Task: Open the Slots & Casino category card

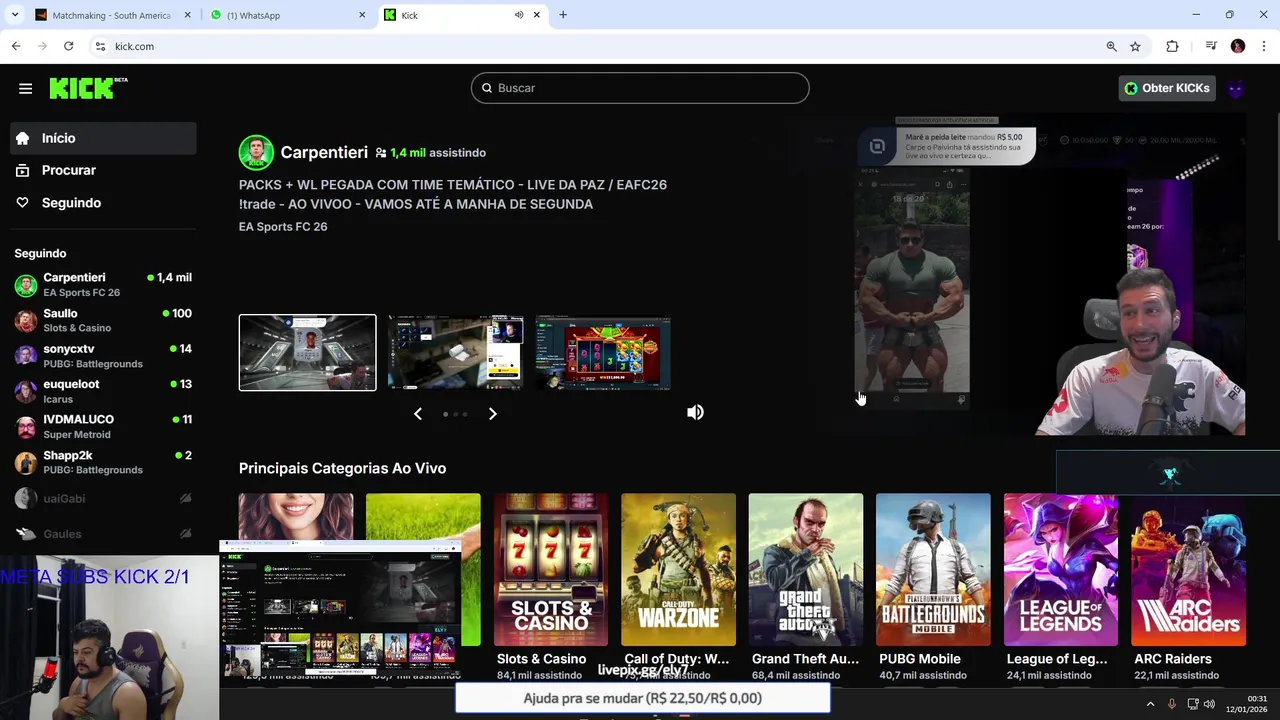Action: click(551, 570)
